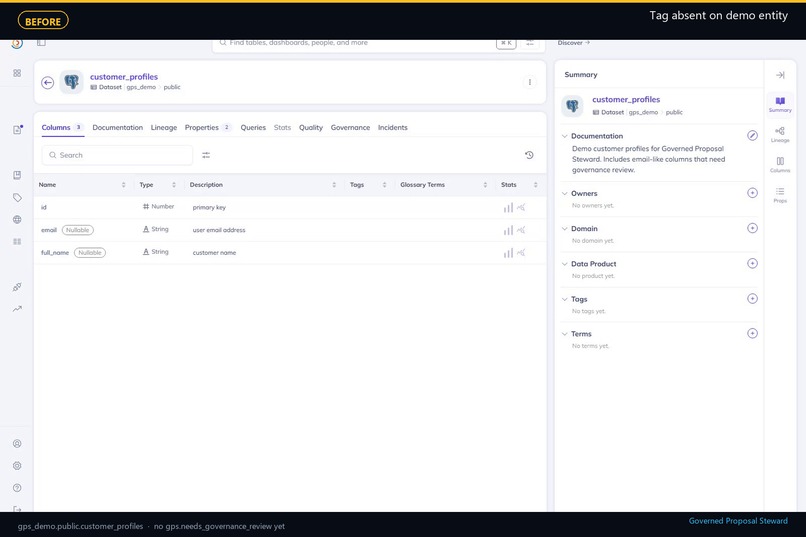This screenshot has height=537, width=806.
Task: Sort by the Type column header arrows
Action: point(174,185)
